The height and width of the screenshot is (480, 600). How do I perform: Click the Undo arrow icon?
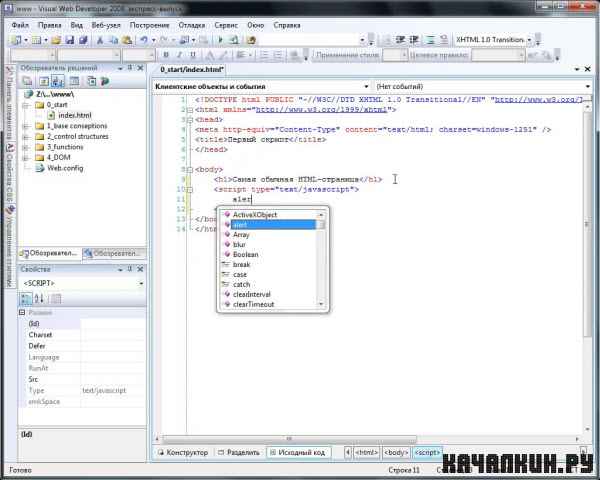144,40
